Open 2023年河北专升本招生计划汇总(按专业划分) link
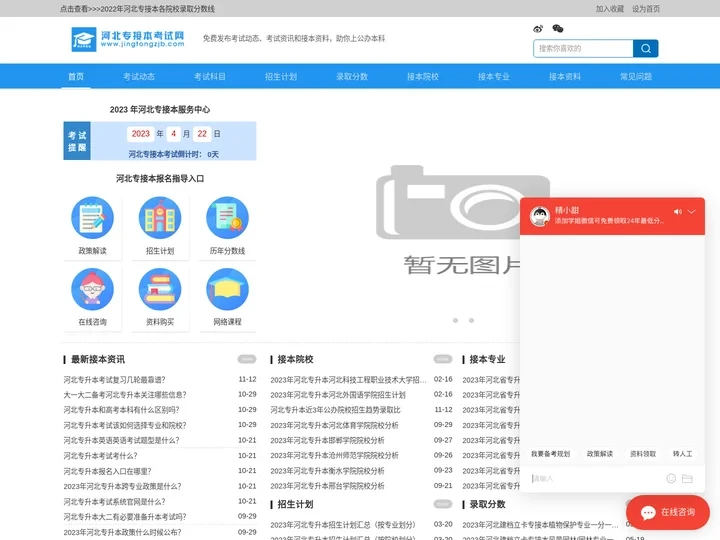The image size is (720, 540). (x=343, y=524)
